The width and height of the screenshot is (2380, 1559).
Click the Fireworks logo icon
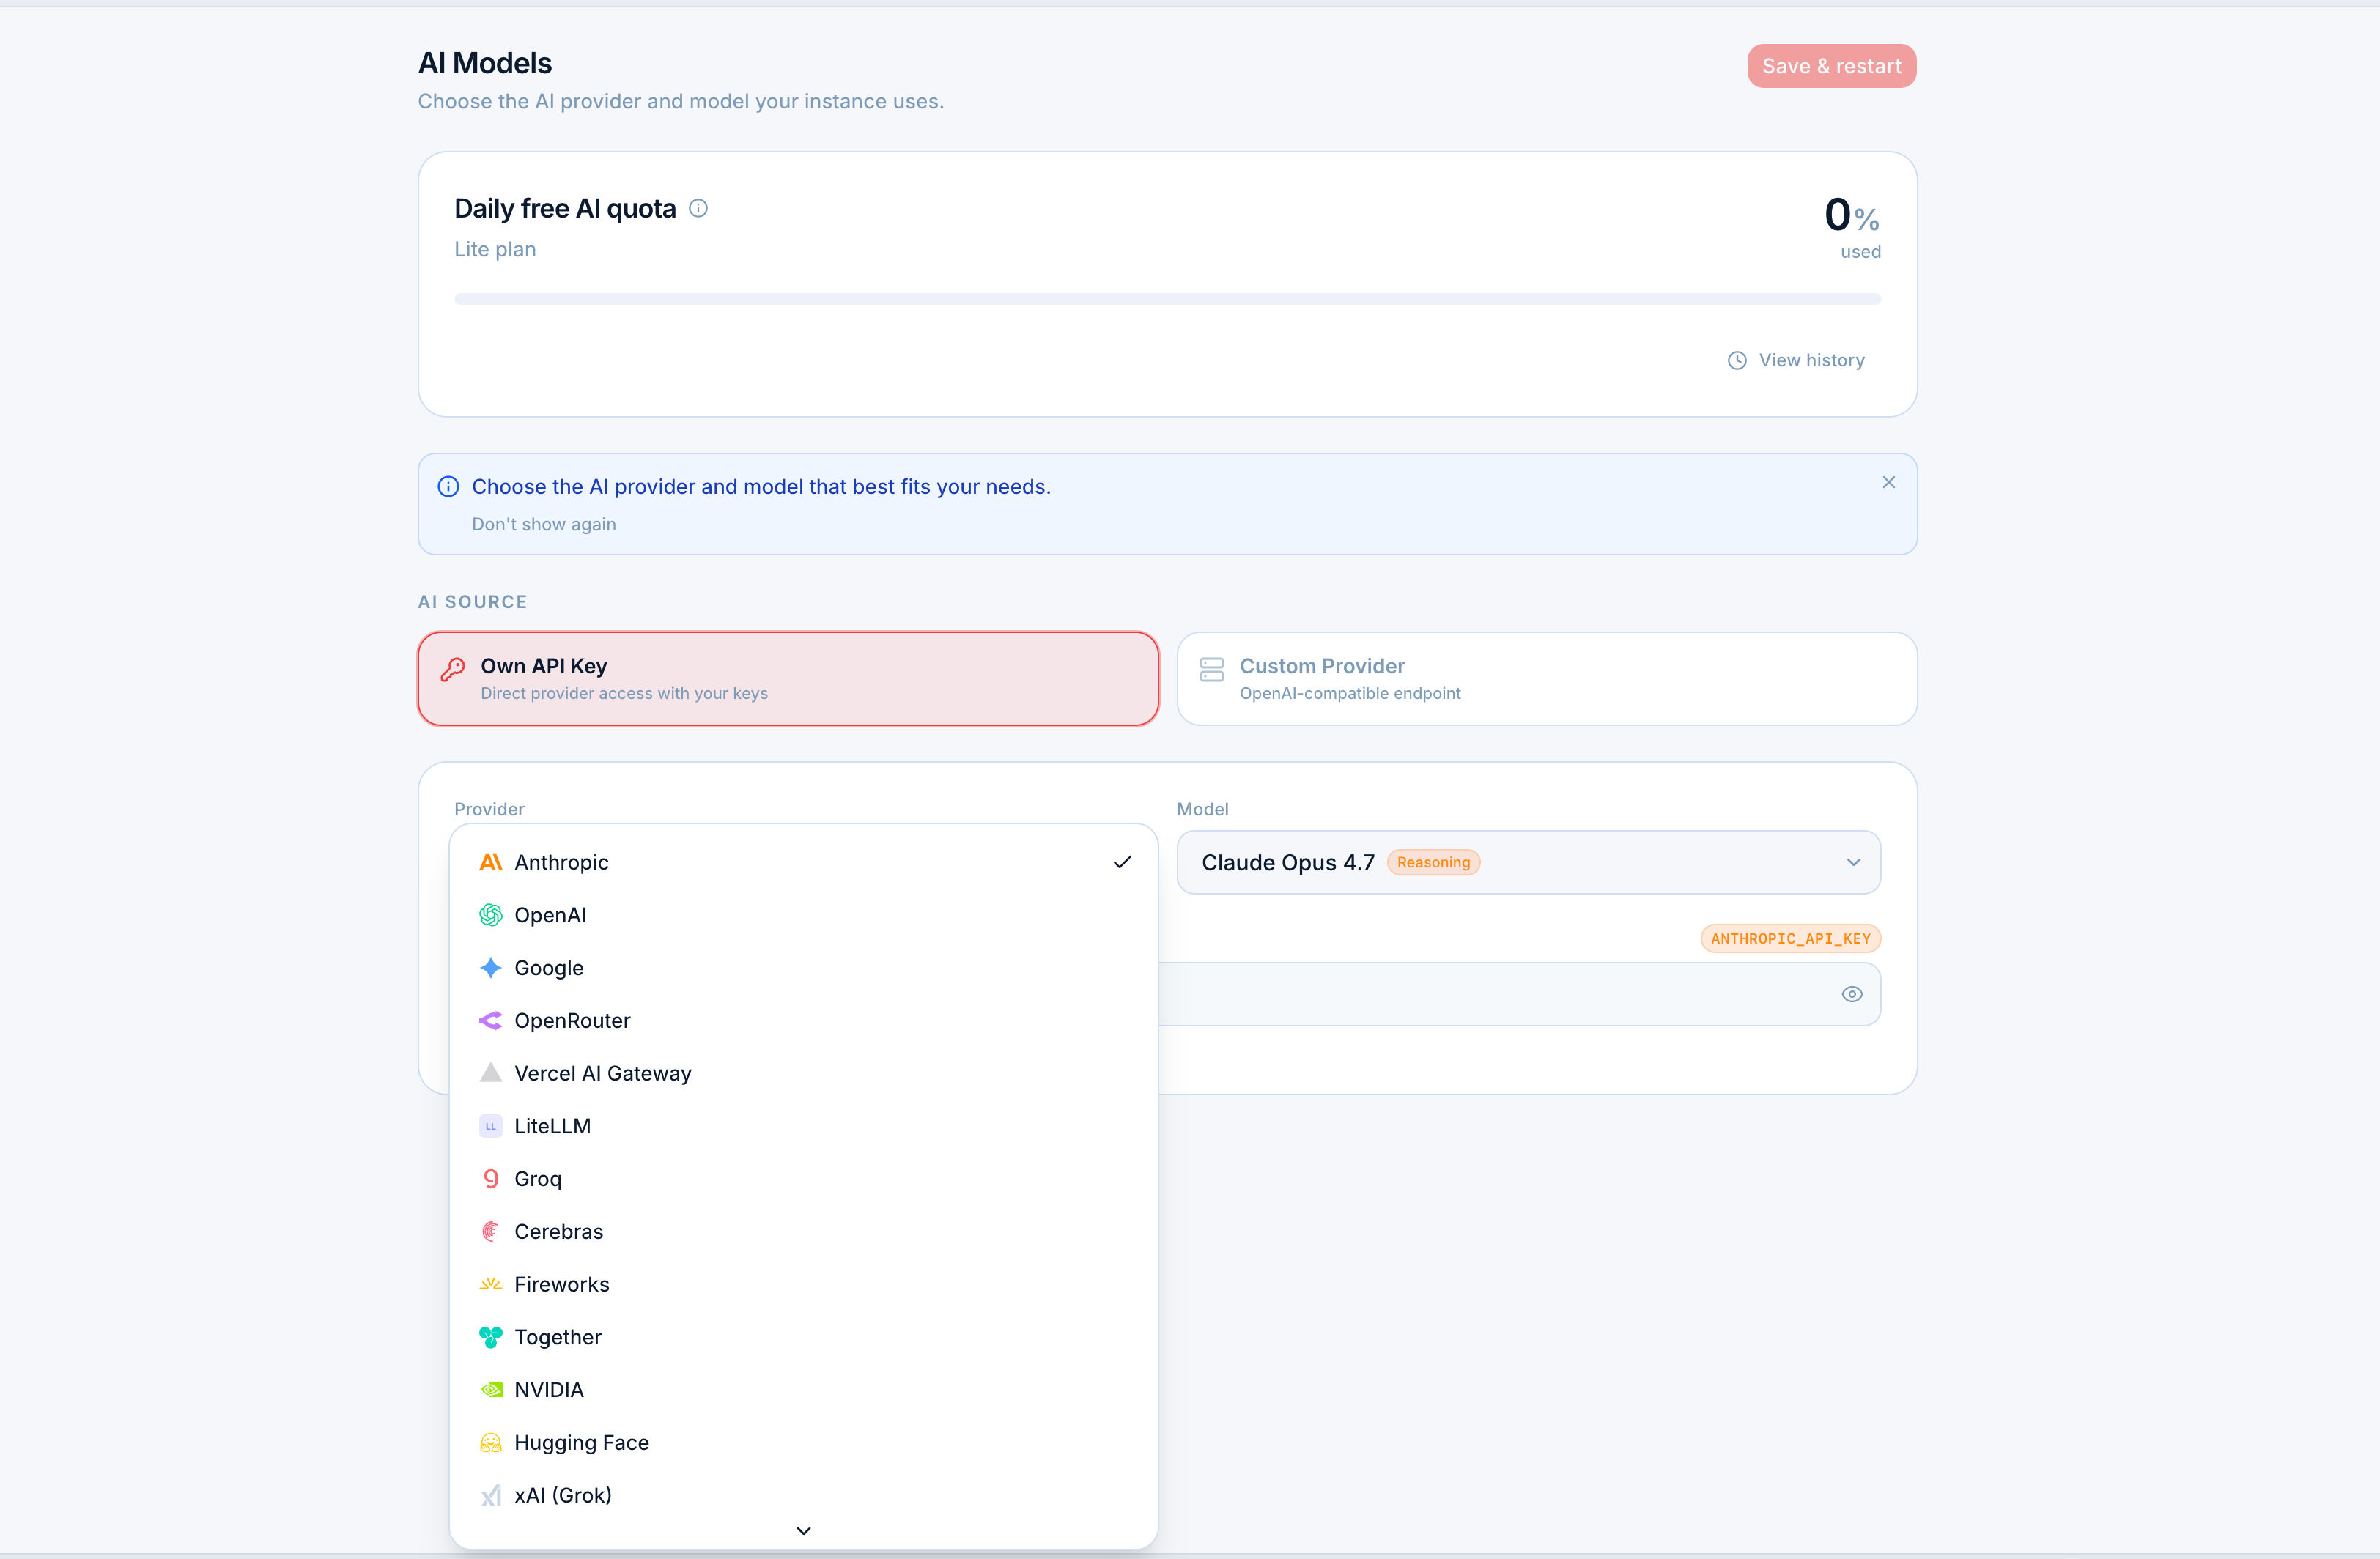pos(490,1284)
